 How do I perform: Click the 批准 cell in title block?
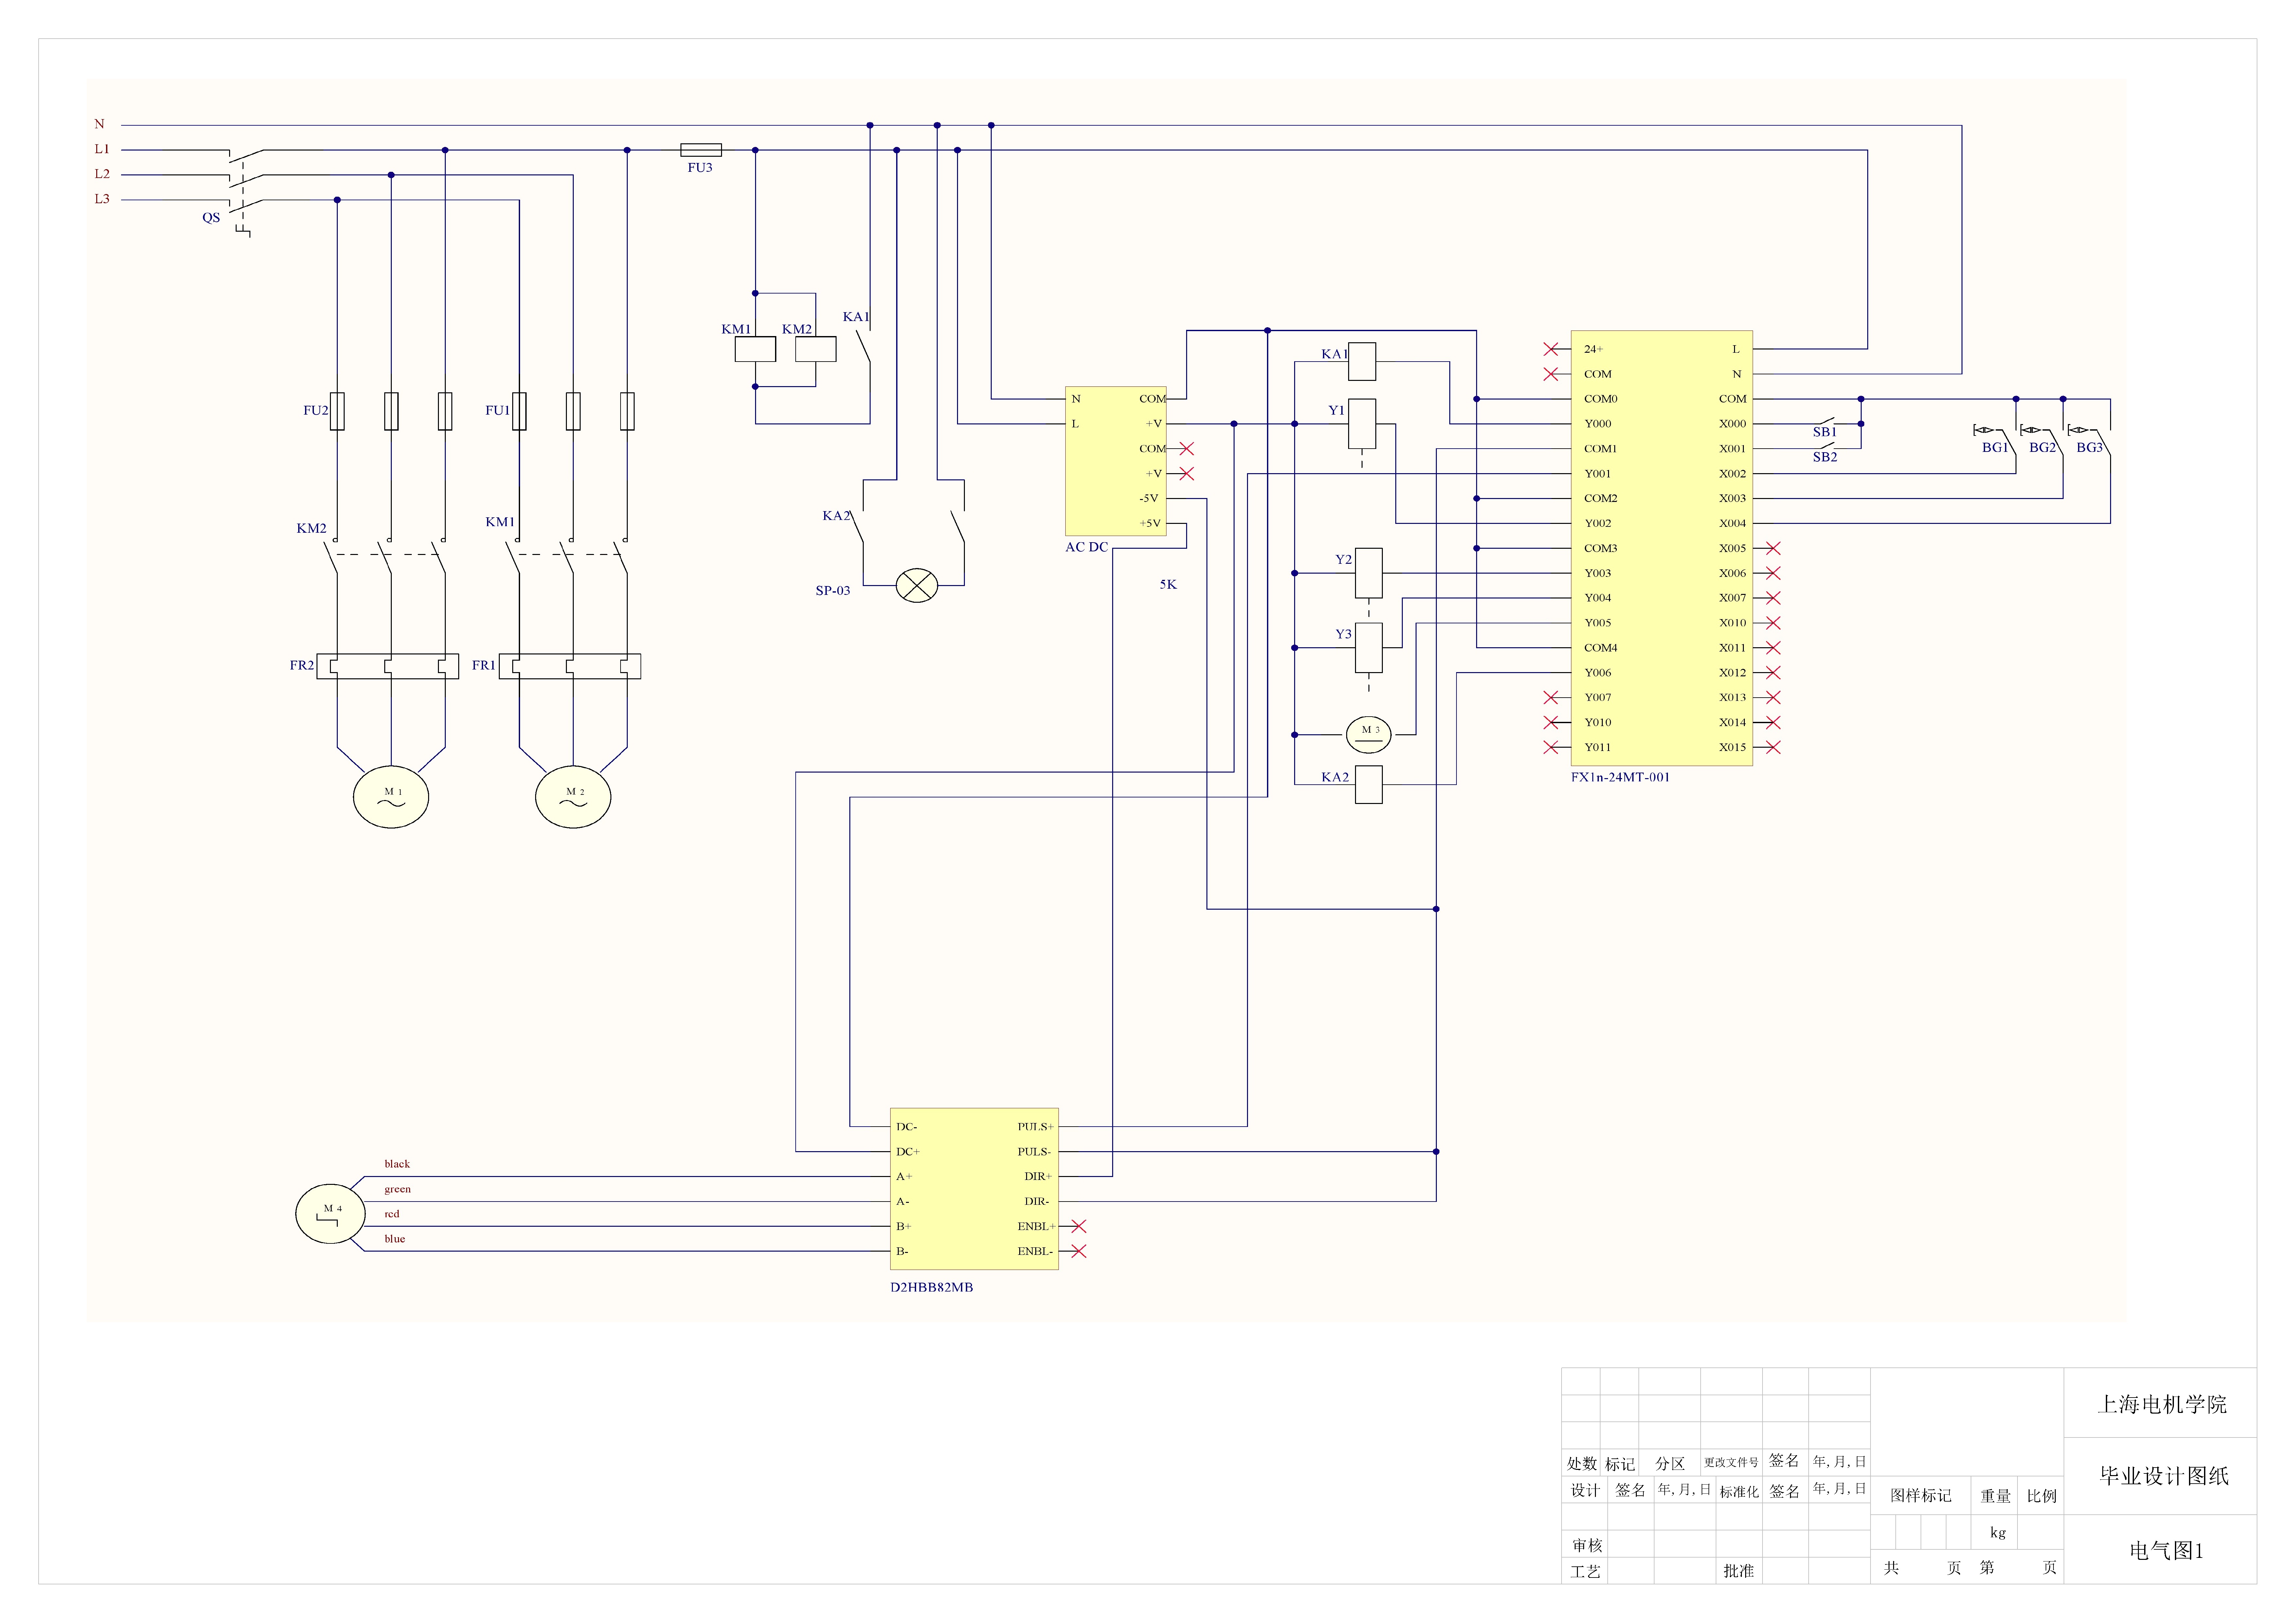[x=1739, y=1571]
